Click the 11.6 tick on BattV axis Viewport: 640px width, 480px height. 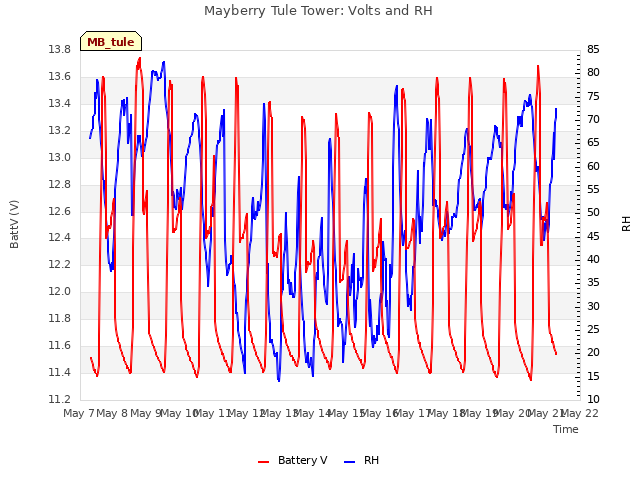[x=59, y=345]
